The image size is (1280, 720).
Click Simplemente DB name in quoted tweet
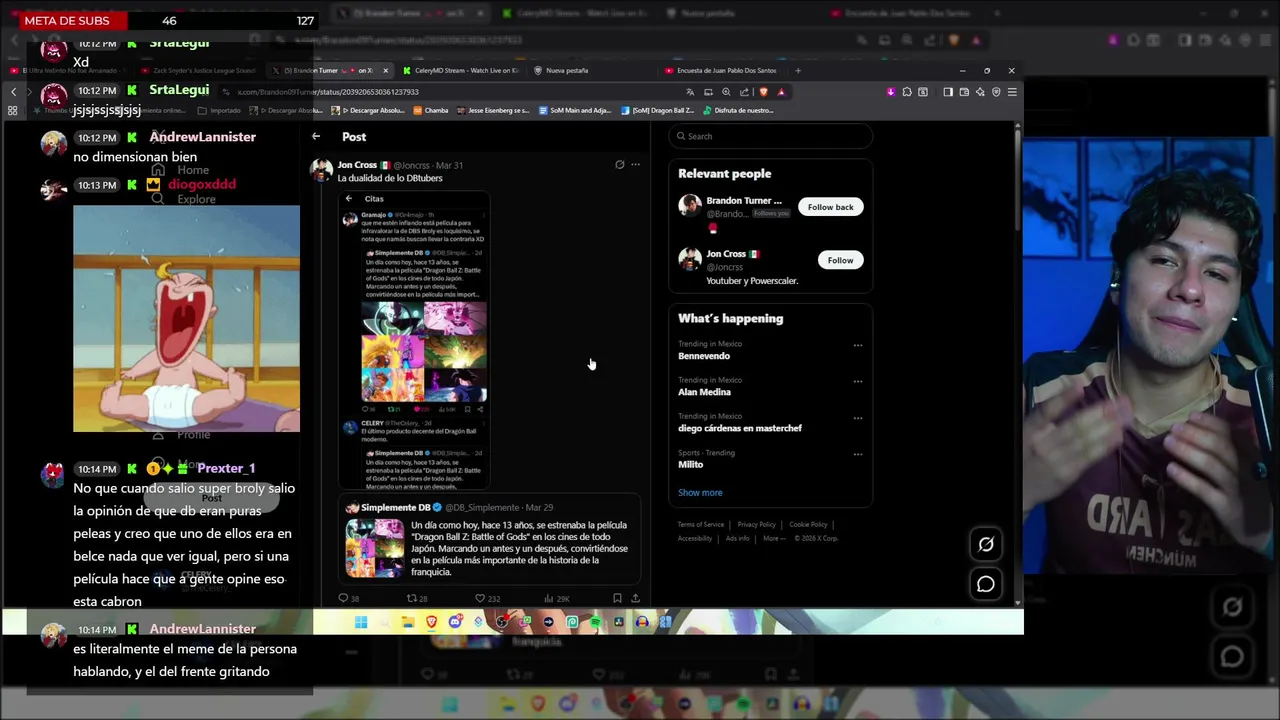point(395,507)
